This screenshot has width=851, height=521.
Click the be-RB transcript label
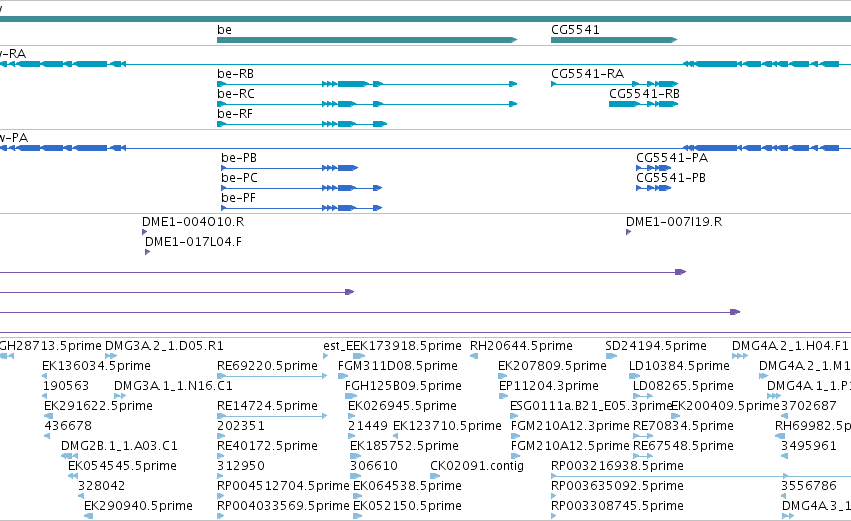236,74
